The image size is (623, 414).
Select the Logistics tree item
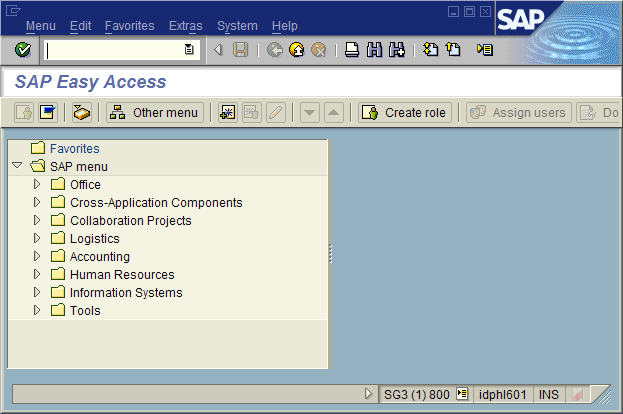(x=95, y=238)
